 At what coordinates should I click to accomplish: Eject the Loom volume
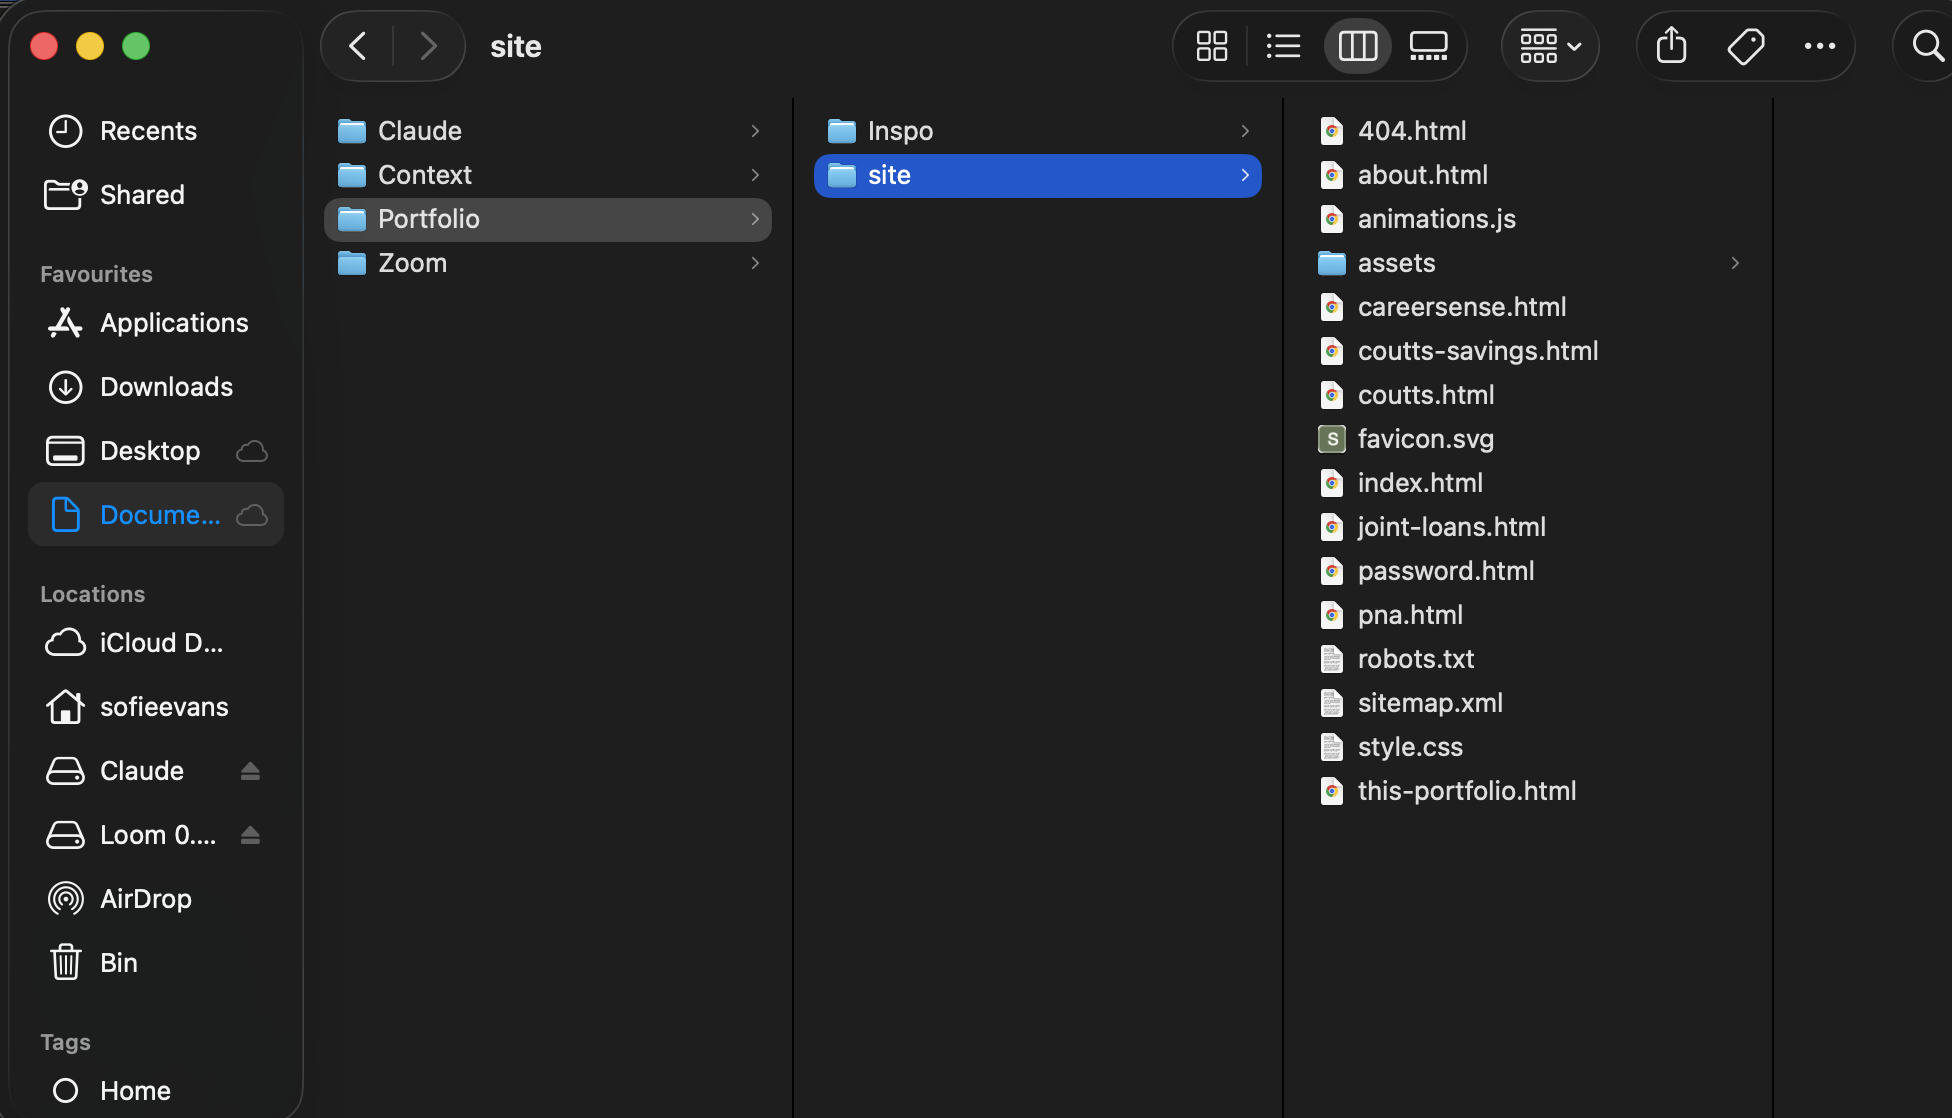[250, 835]
